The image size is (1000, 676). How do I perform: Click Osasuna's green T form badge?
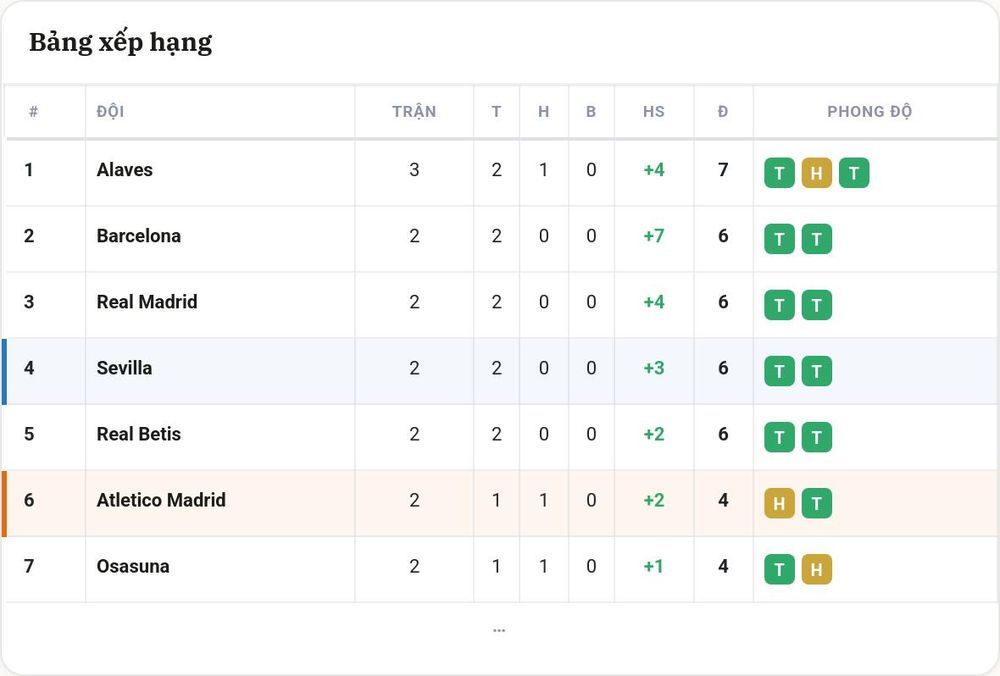click(779, 569)
